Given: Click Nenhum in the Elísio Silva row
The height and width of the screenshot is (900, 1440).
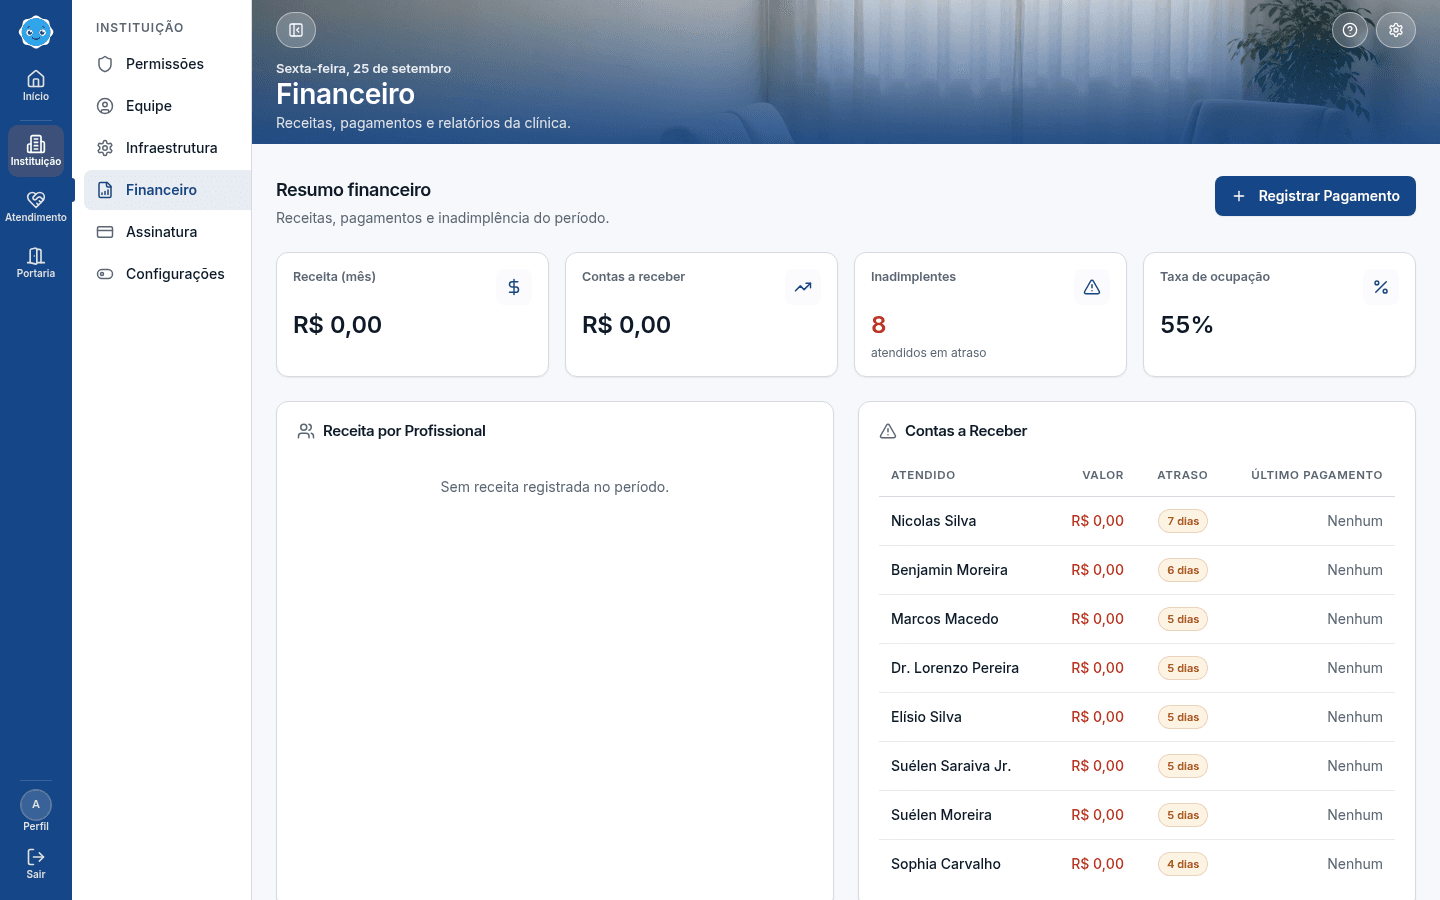Looking at the screenshot, I should tap(1355, 717).
